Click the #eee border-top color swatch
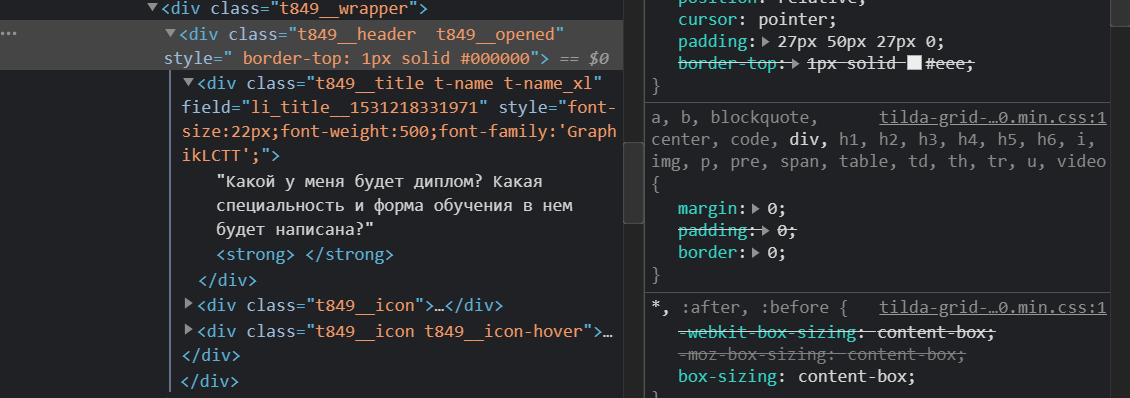Image resolution: width=1130 pixels, height=398 pixels. [915, 63]
